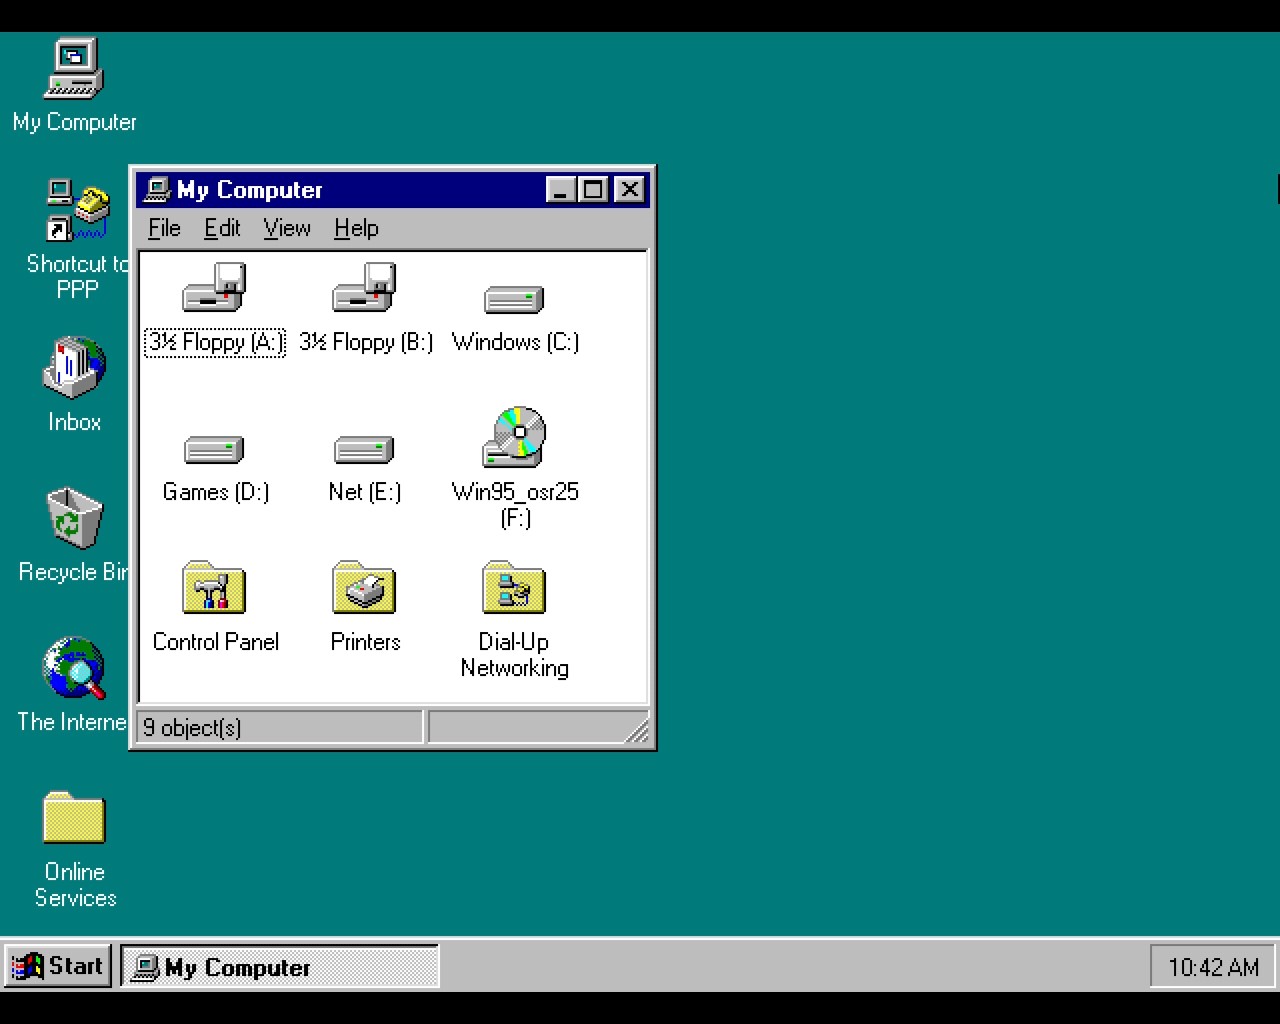Select the Printers folder icon
The width and height of the screenshot is (1280, 1024).
[364, 588]
